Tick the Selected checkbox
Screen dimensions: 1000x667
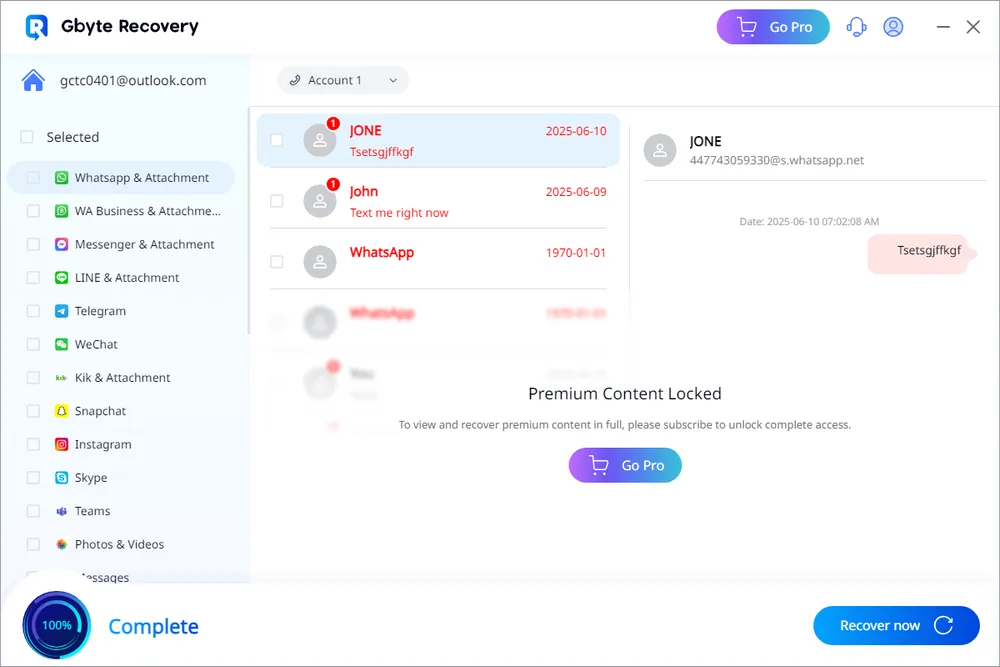(x=27, y=137)
